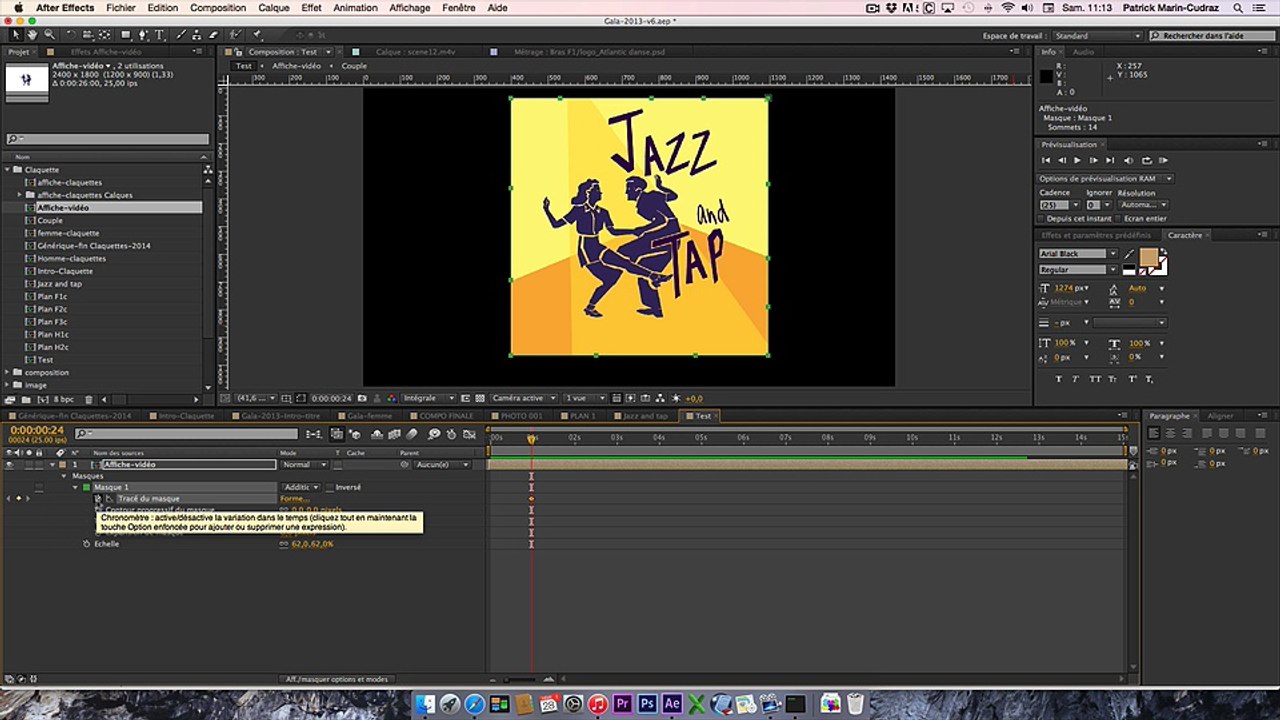The width and height of the screenshot is (1280, 720).
Task: Click the tan fill color swatch
Action: click(x=1148, y=259)
